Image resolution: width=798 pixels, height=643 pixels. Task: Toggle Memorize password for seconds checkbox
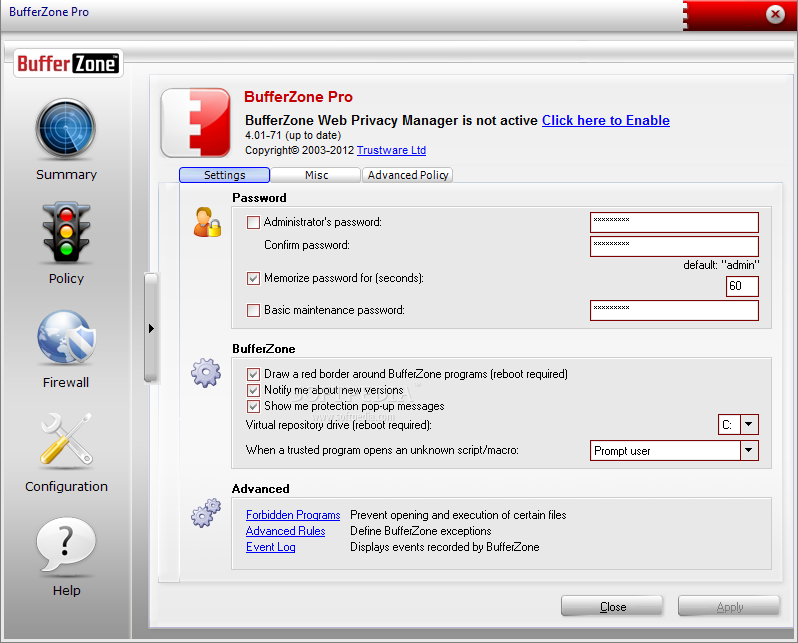253,278
